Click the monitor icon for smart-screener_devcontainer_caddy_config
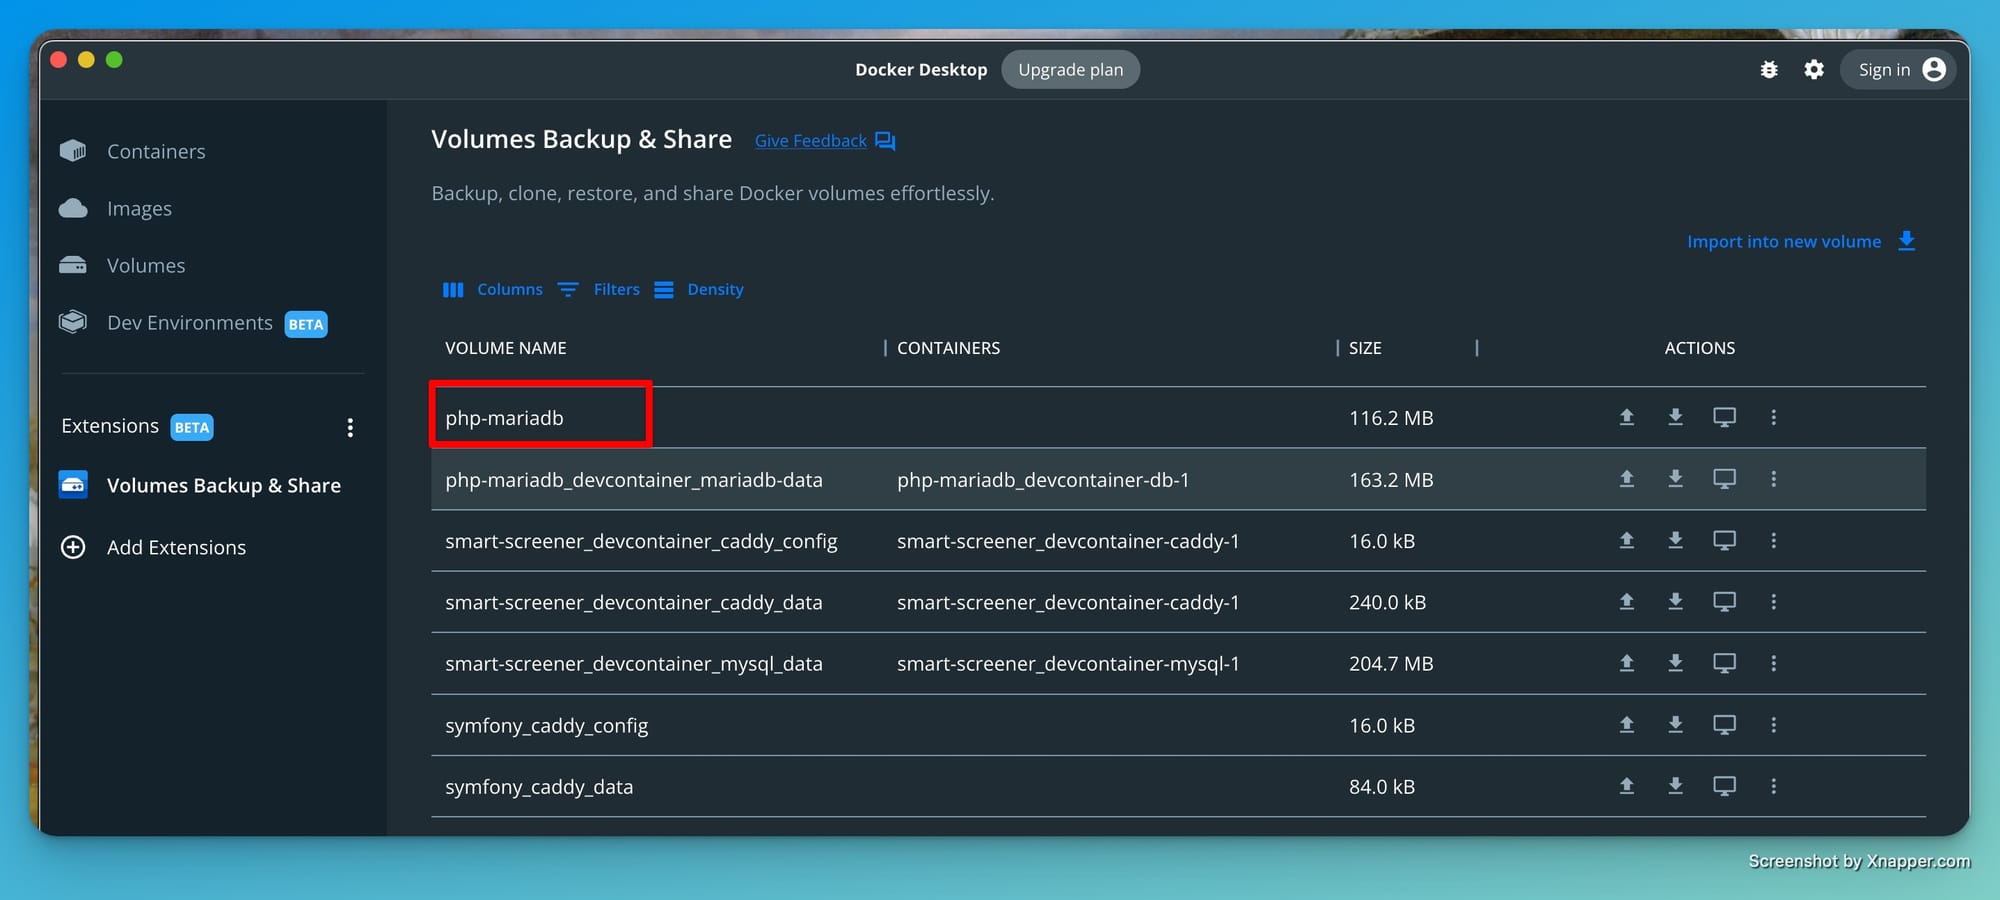 tap(1724, 540)
